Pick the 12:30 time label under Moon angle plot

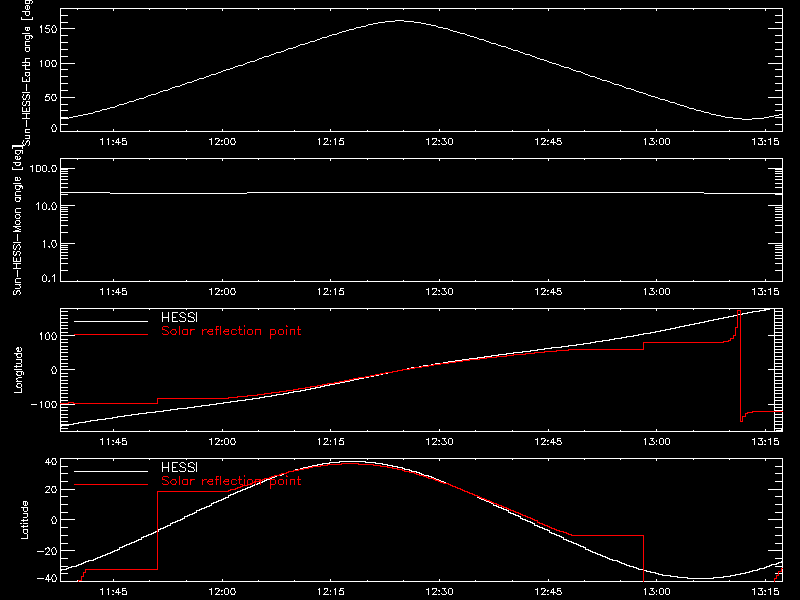(x=439, y=291)
